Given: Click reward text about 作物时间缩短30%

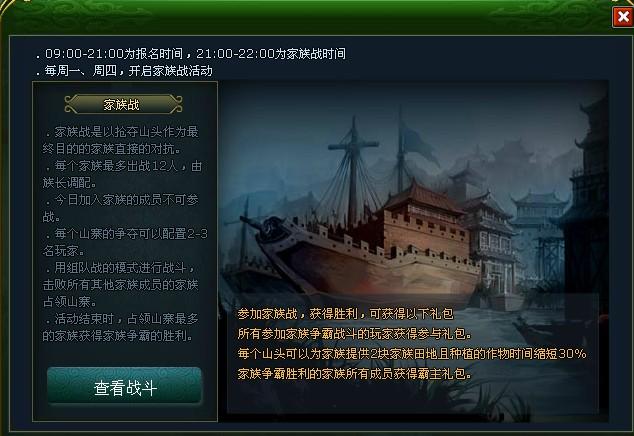Looking at the screenshot, I should point(412,353).
